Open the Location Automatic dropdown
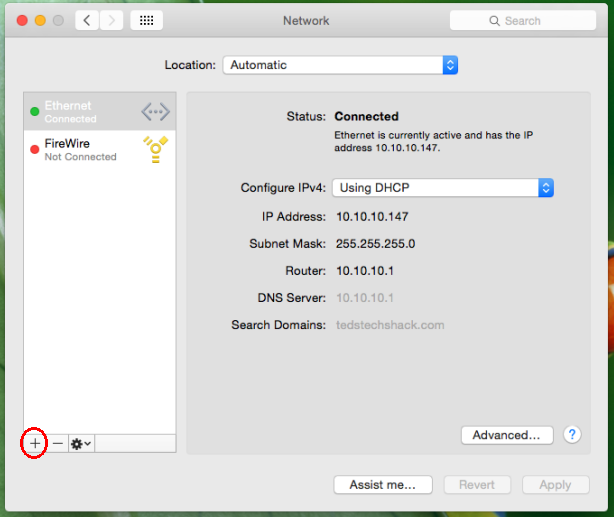 [x=340, y=65]
